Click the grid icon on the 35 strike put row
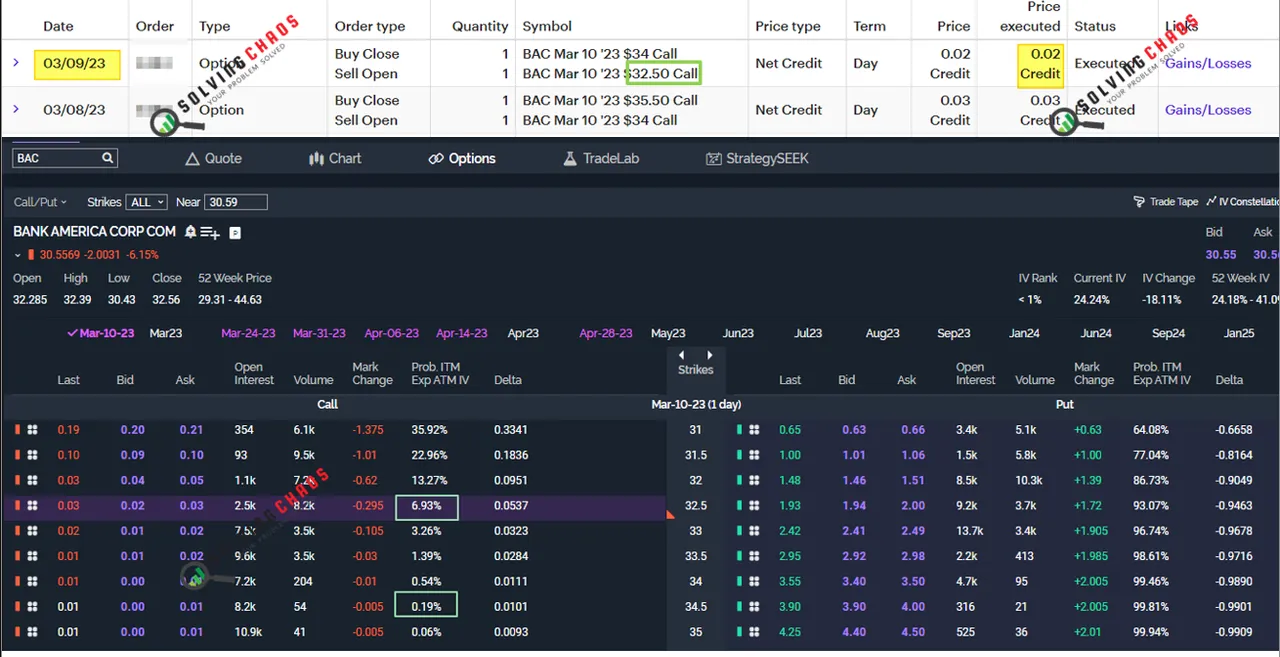The image size is (1280, 657). [756, 632]
